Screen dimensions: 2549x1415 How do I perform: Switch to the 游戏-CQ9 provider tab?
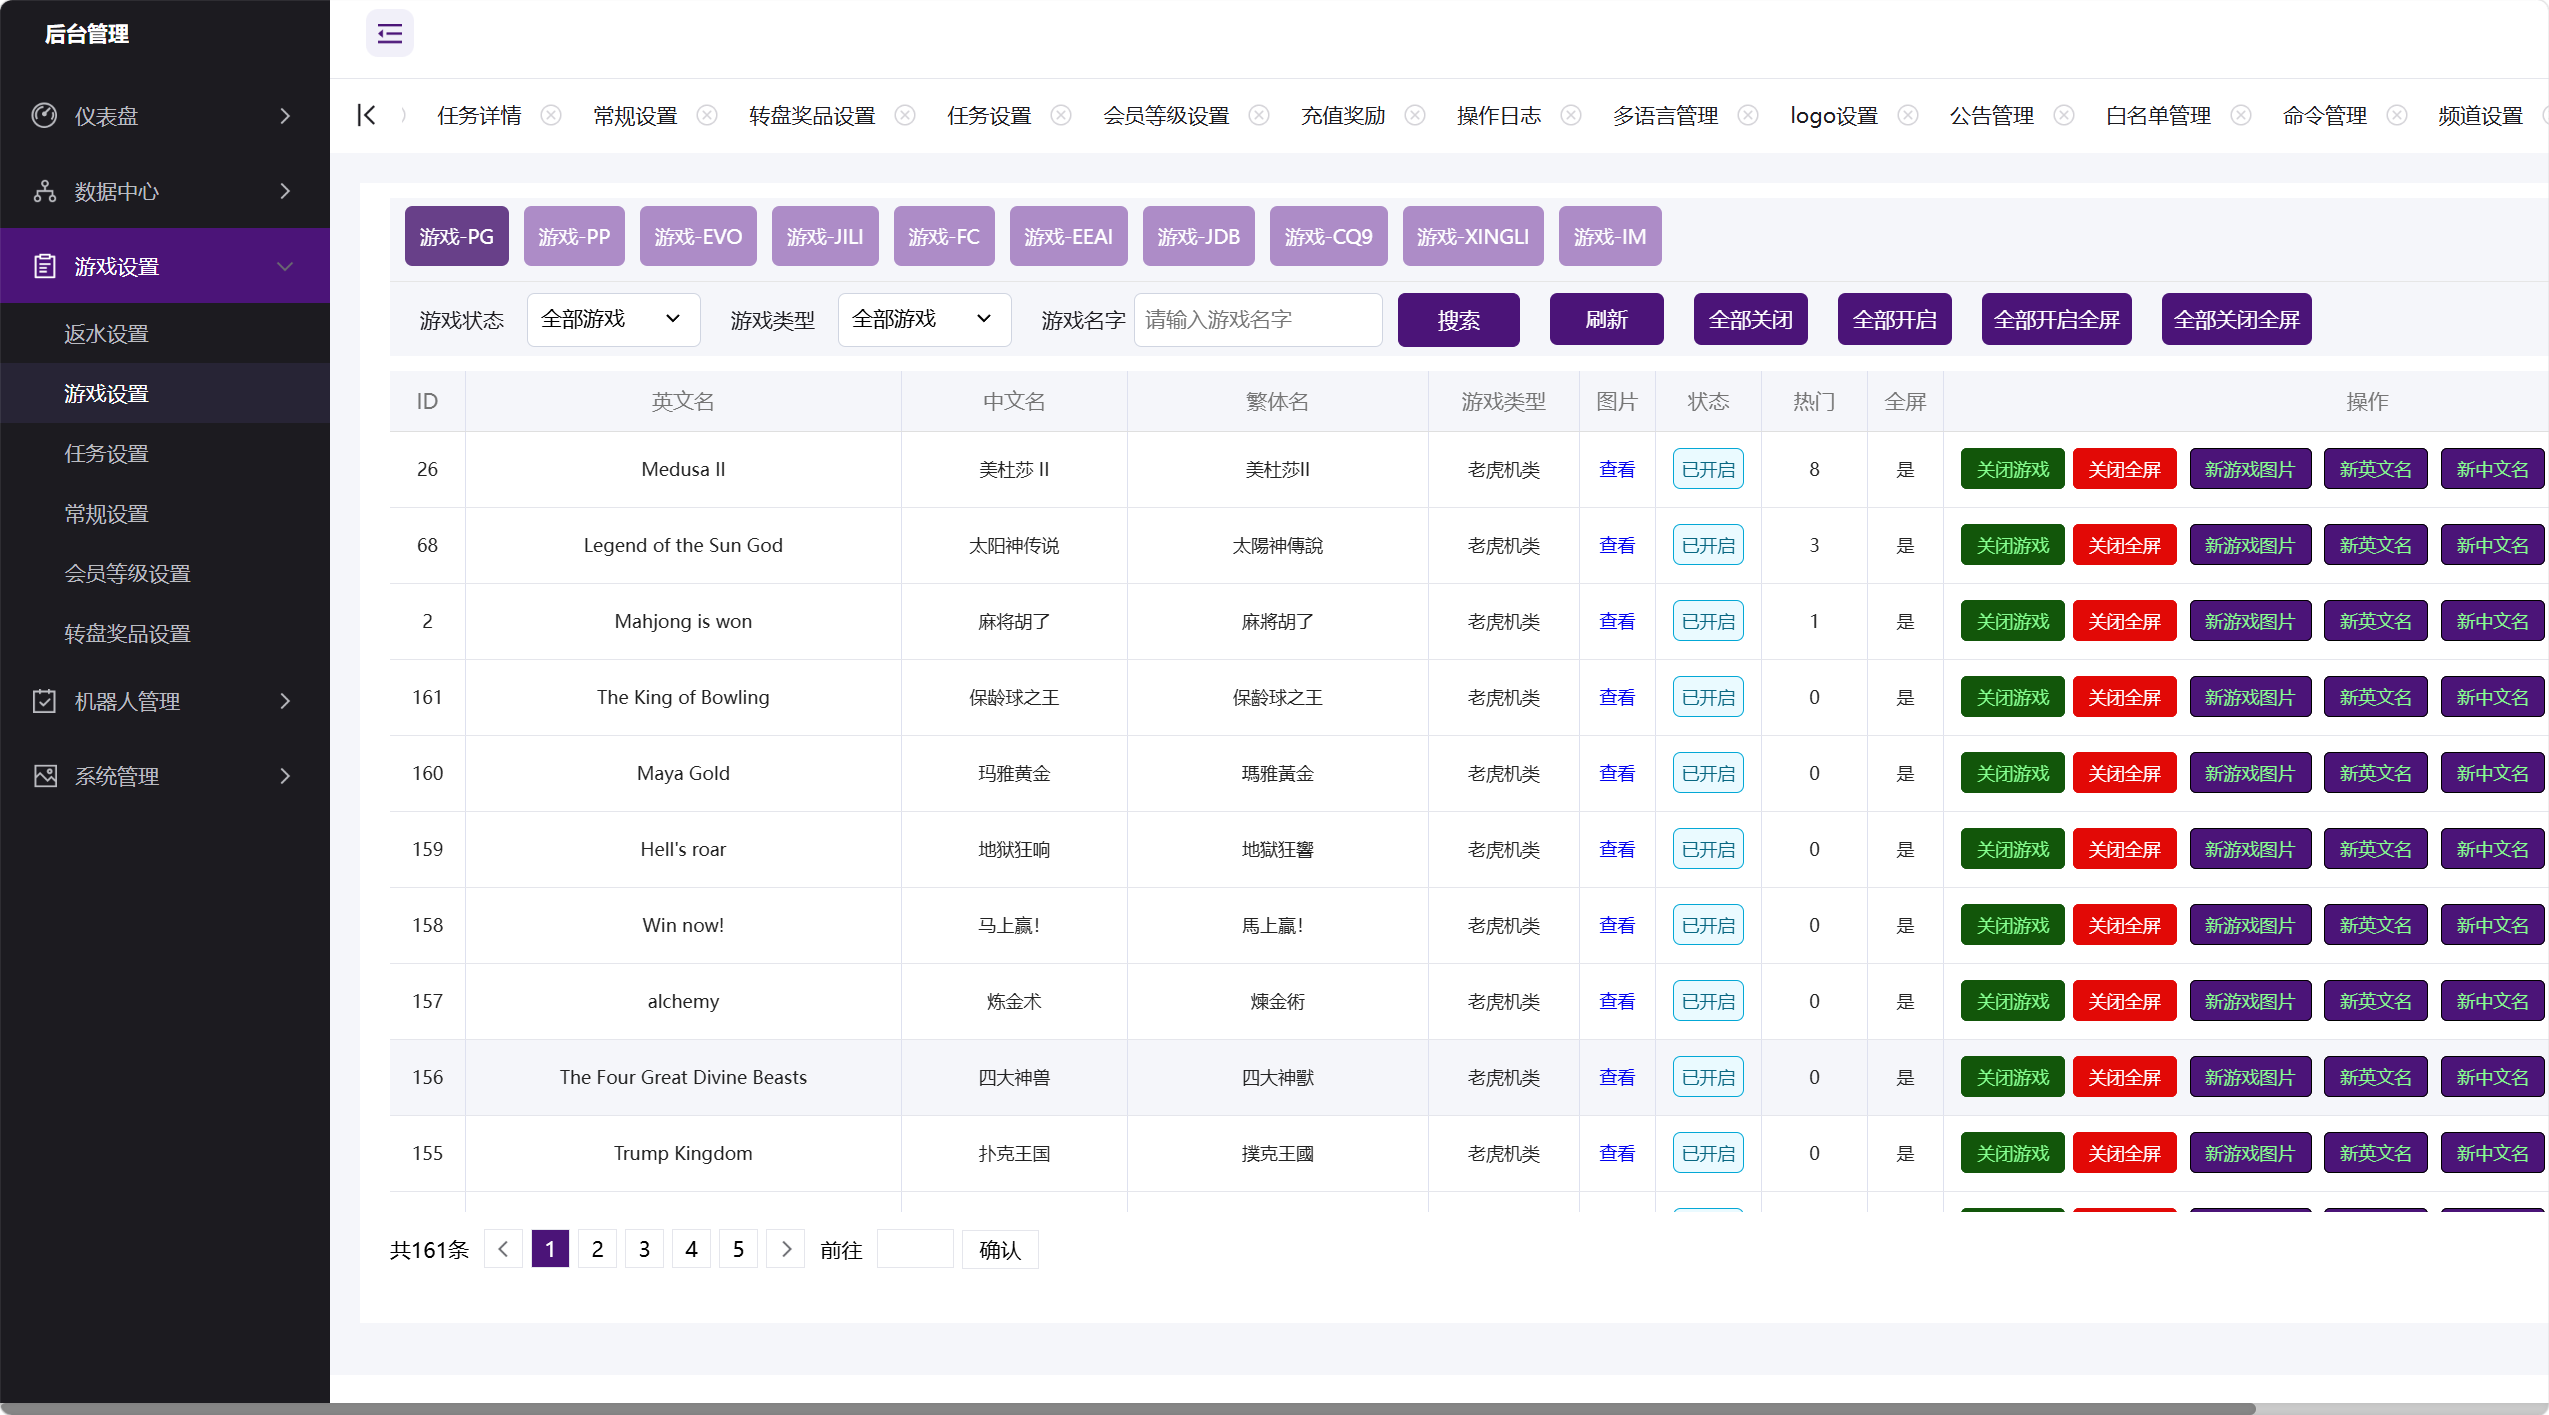point(1328,236)
